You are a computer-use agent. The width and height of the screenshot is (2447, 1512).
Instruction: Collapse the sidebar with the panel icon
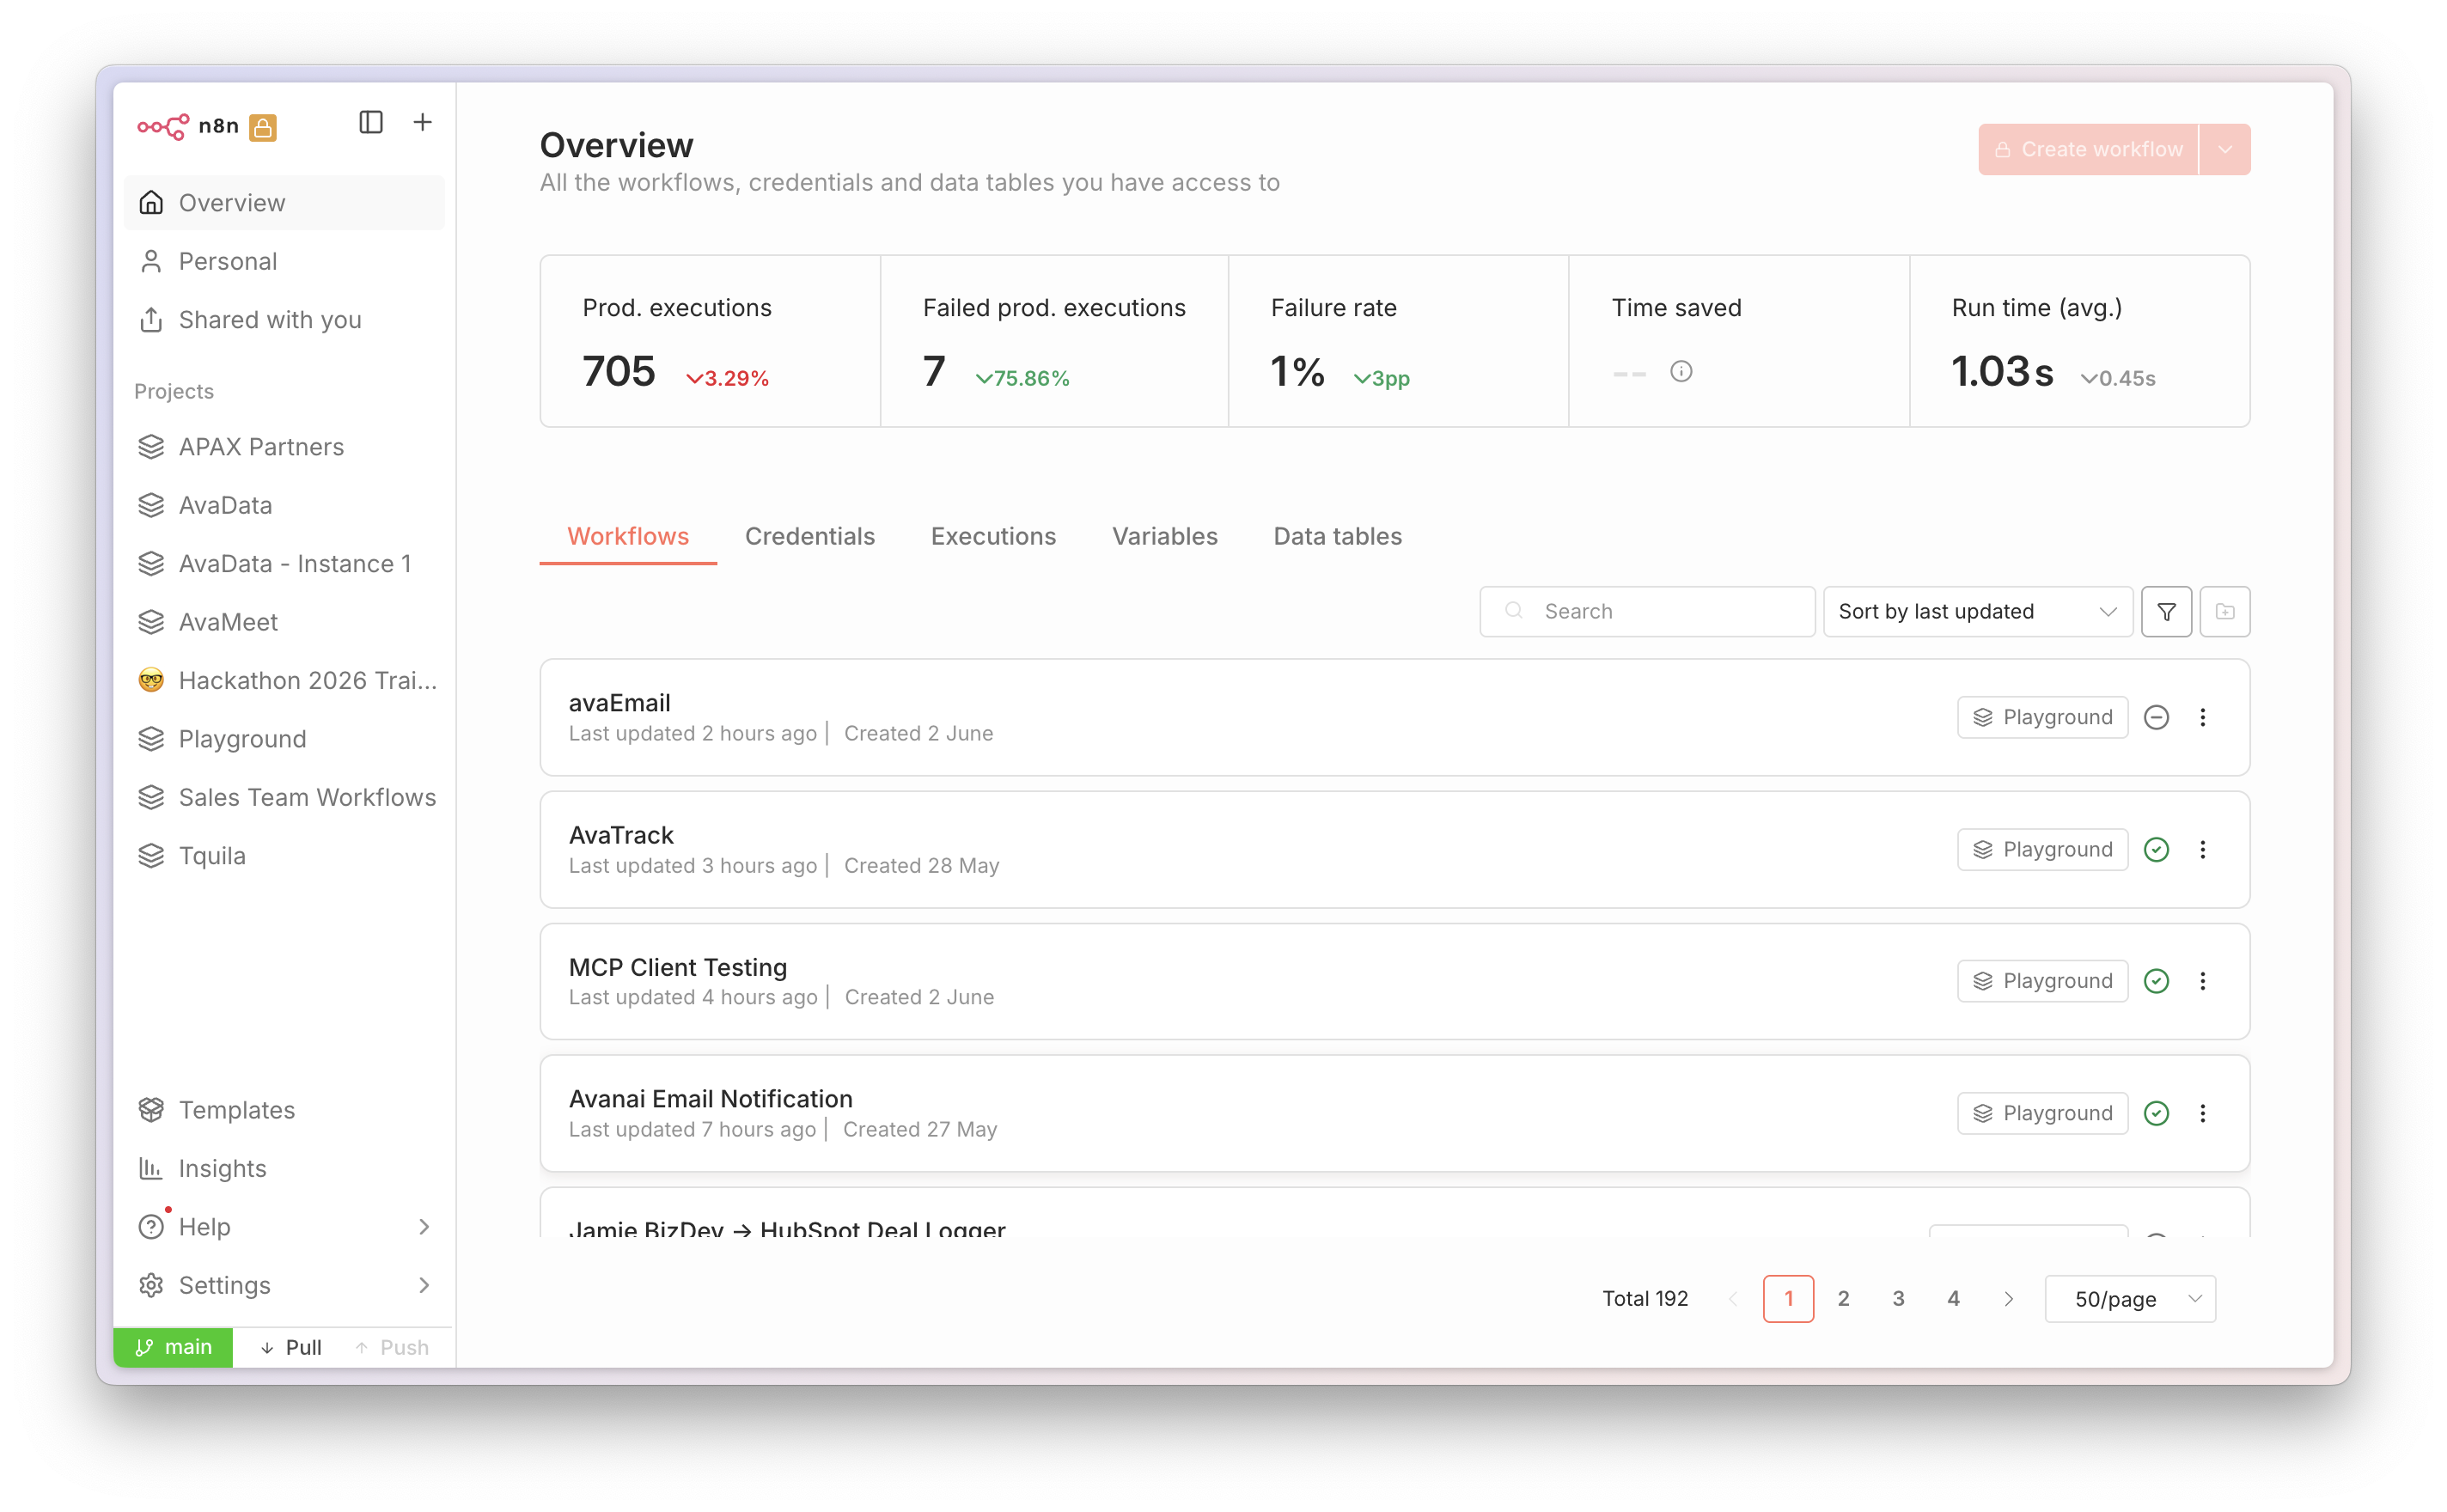pyautogui.click(x=371, y=122)
